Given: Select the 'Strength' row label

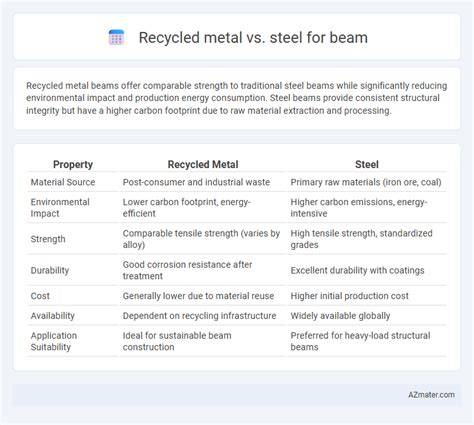Looking at the screenshot, I should [48, 239].
